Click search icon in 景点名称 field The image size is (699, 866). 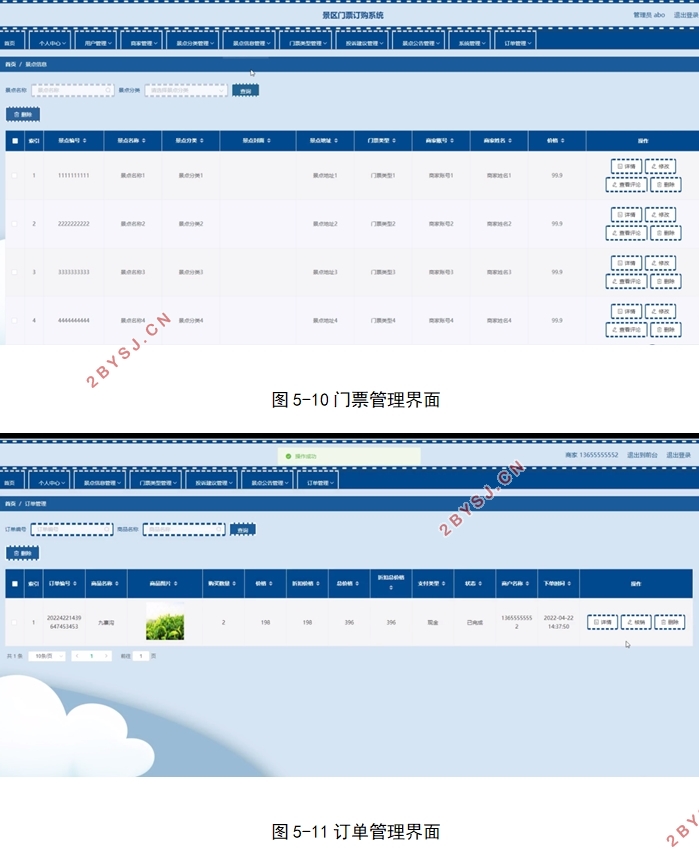coord(108,90)
